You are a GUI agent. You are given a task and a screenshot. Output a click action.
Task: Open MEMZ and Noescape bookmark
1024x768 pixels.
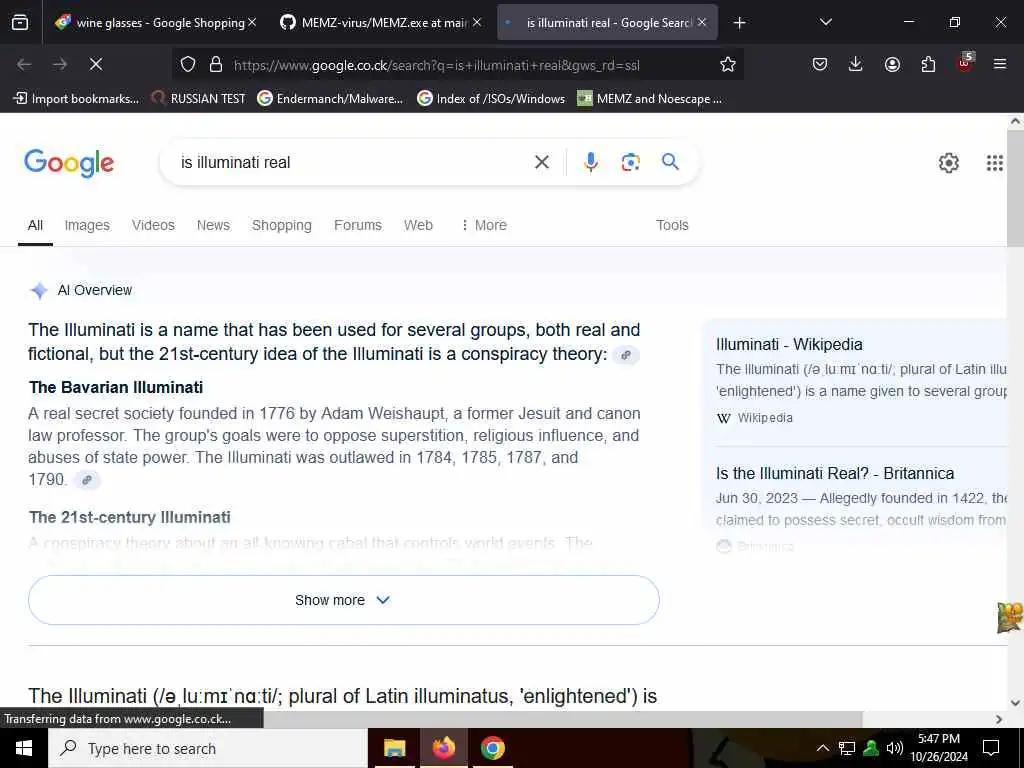(650, 99)
